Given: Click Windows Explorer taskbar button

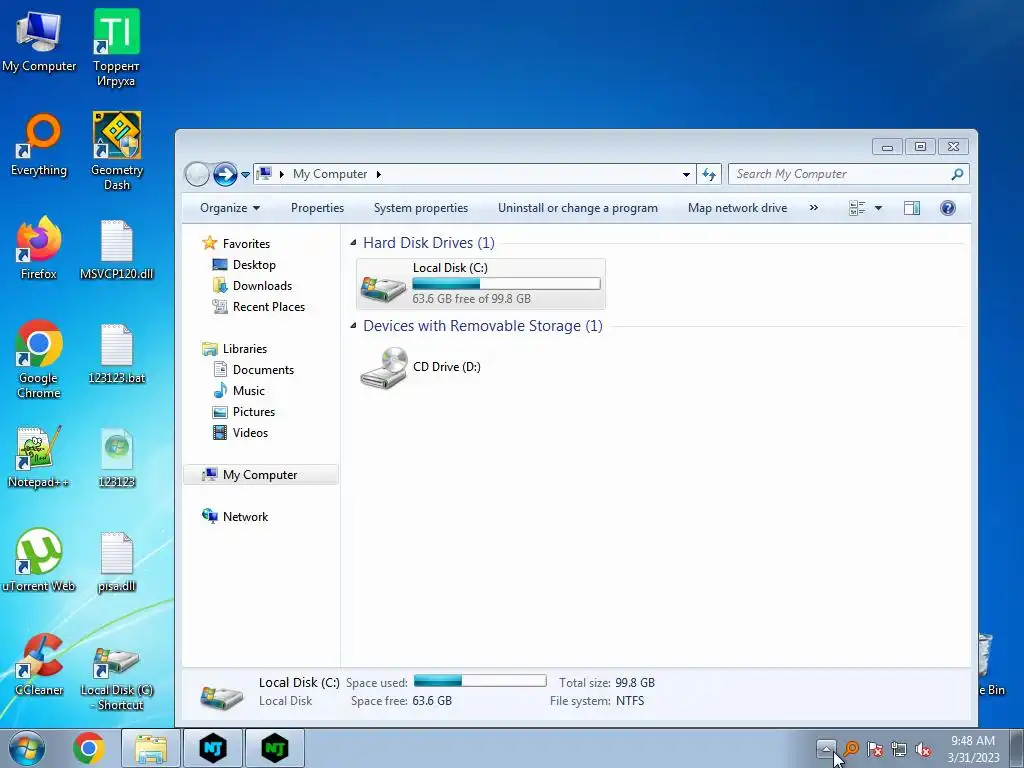Looking at the screenshot, I should [x=150, y=748].
